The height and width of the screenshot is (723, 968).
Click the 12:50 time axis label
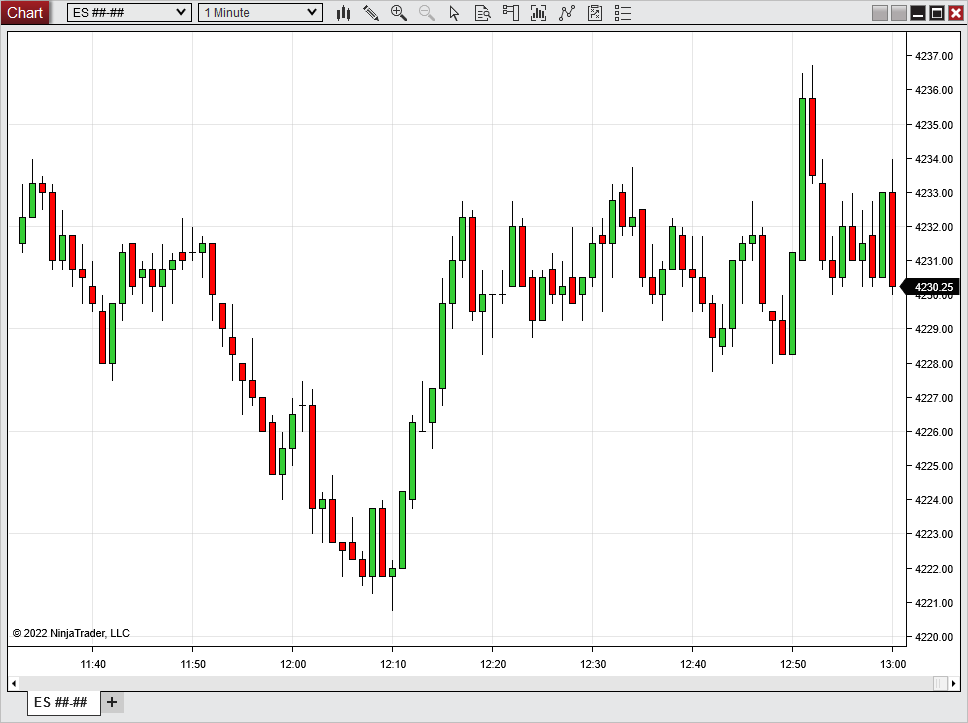[793, 664]
